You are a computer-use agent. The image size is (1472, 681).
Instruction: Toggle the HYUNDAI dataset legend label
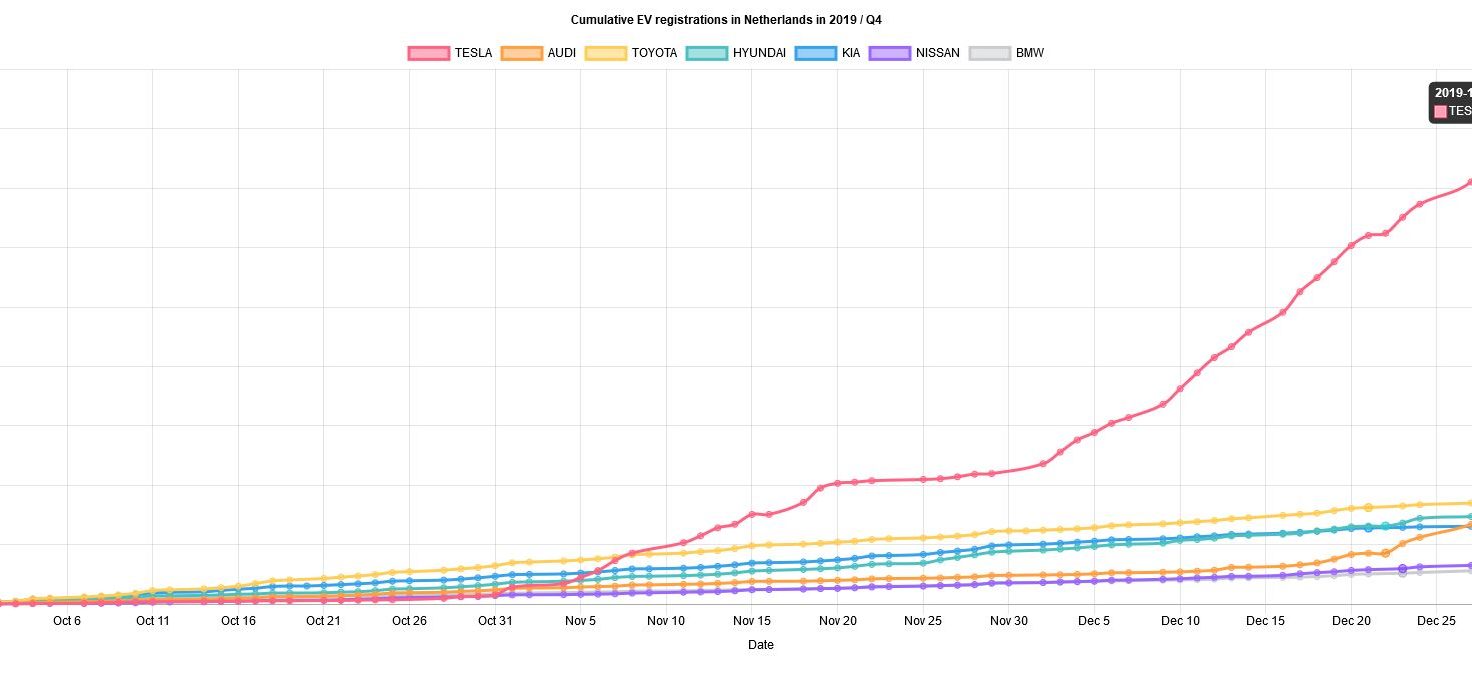(x=759, y=53)
